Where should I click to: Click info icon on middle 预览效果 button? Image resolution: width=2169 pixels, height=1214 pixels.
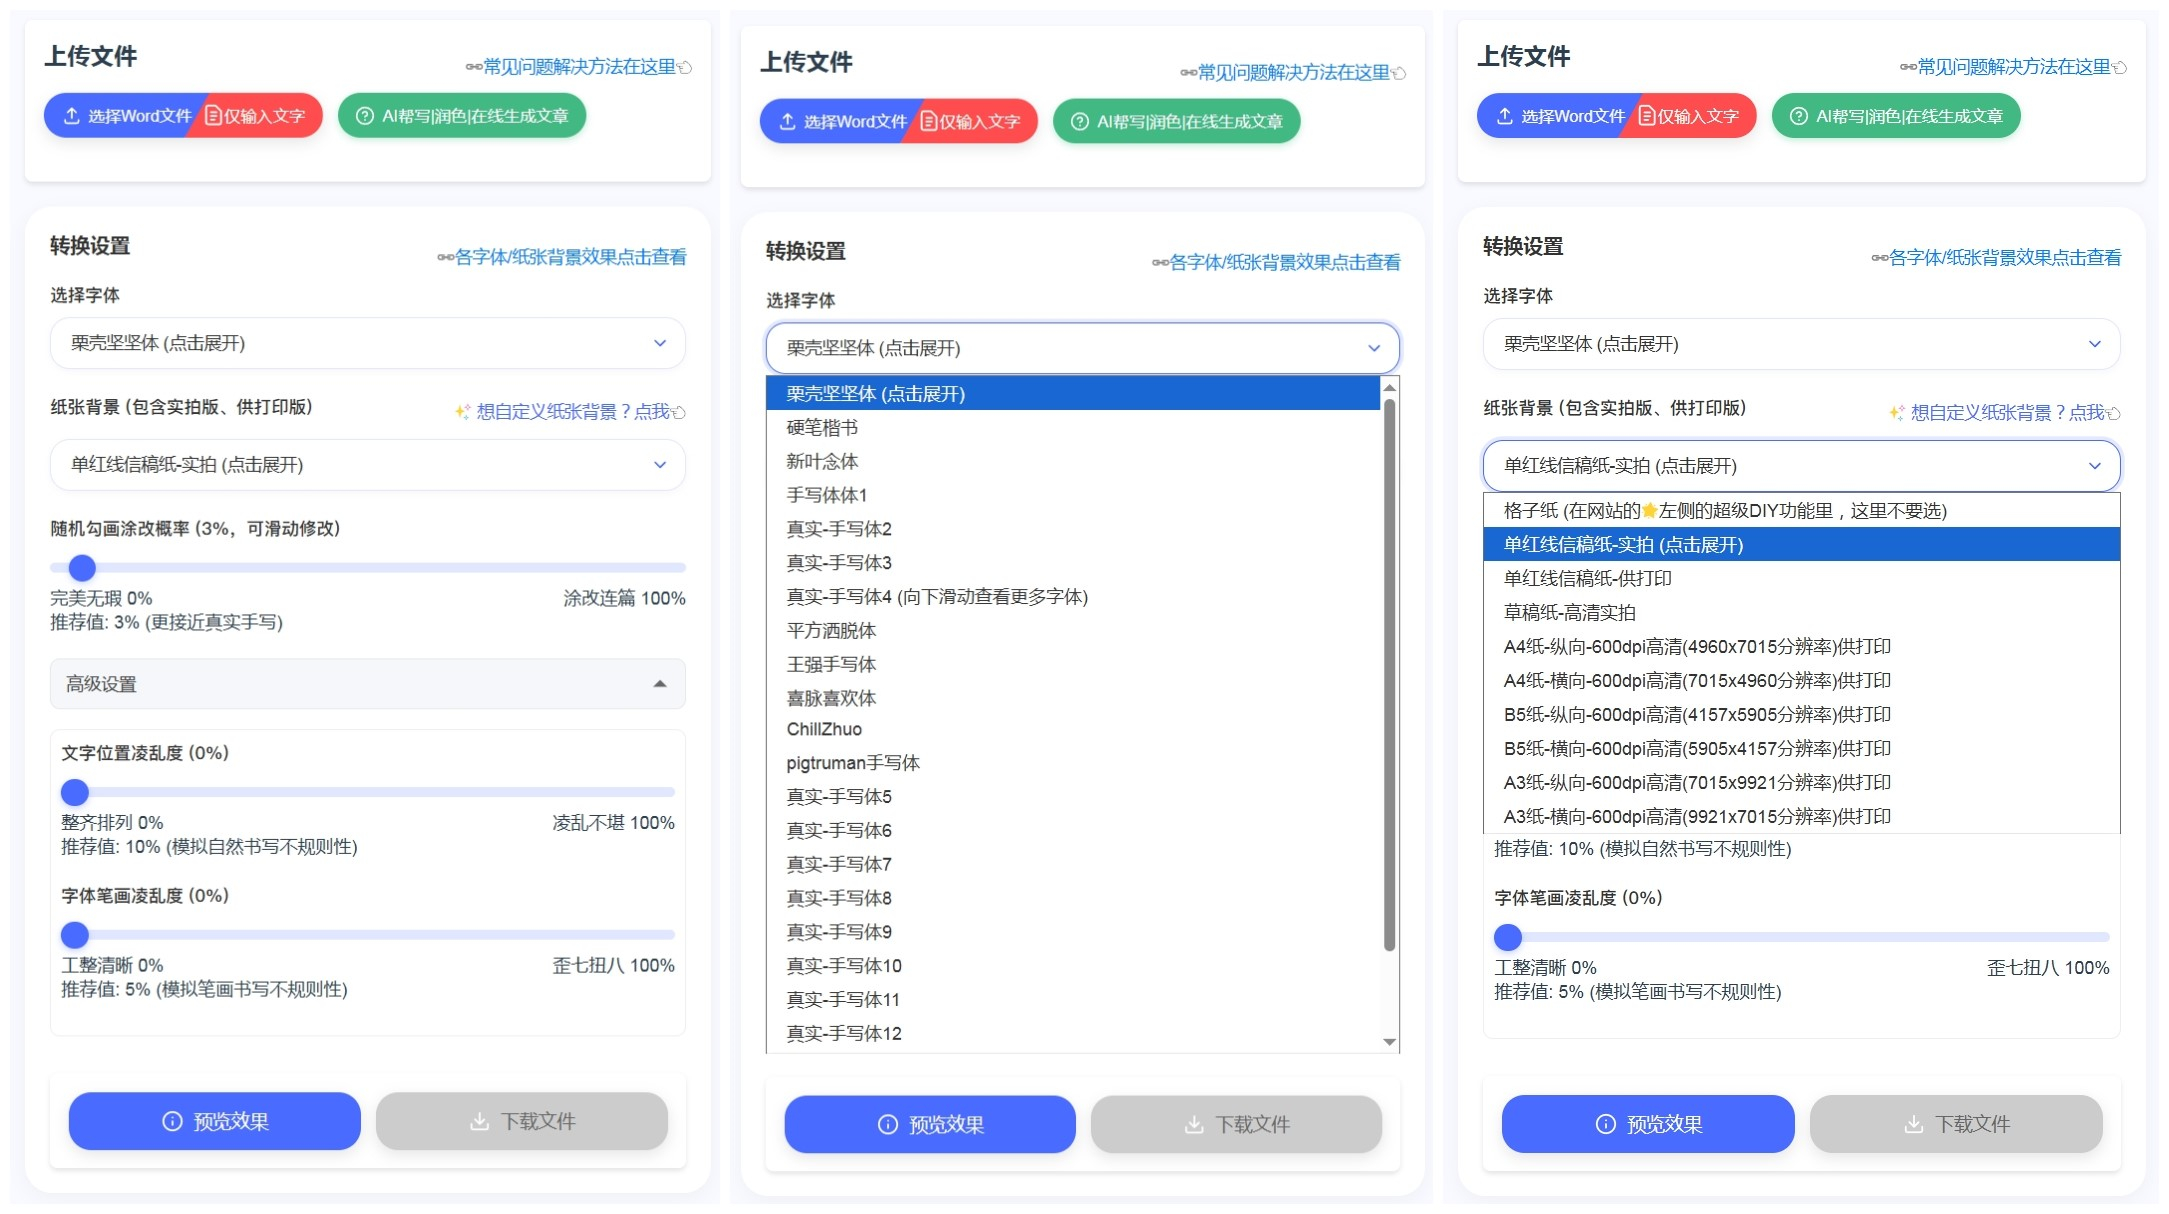point(887,1125)
